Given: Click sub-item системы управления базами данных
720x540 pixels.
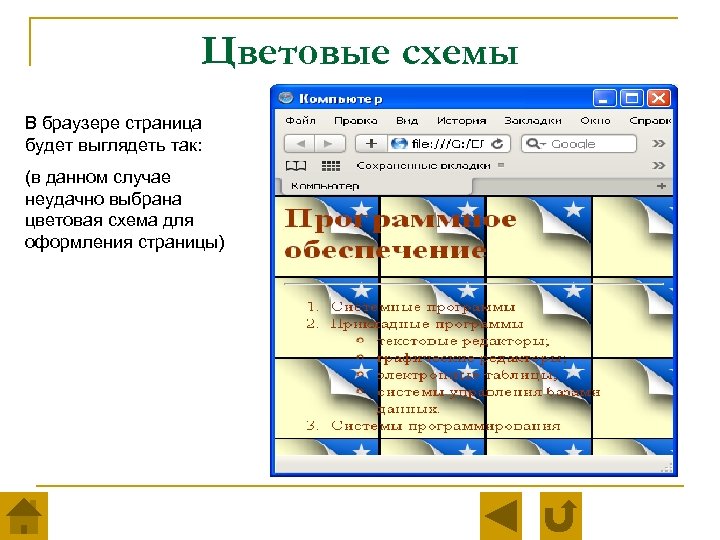Looking at the screenshot, I should coord(489,400).
